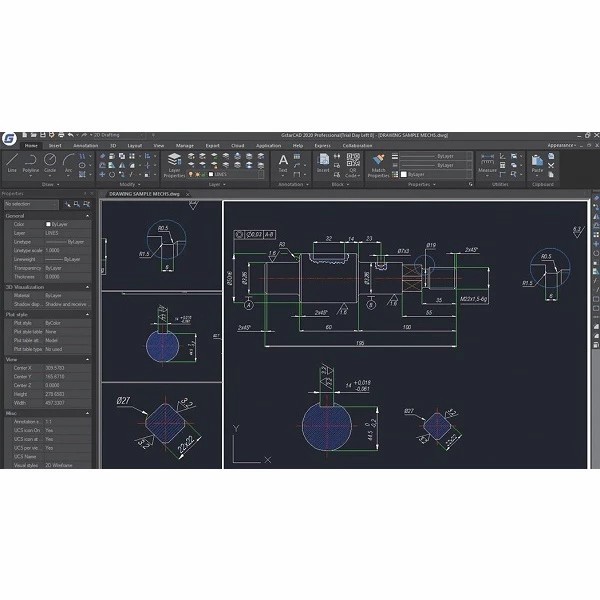Toggle the layer freeze sun icon
The image size is (600, 600).
pos(197,174)
